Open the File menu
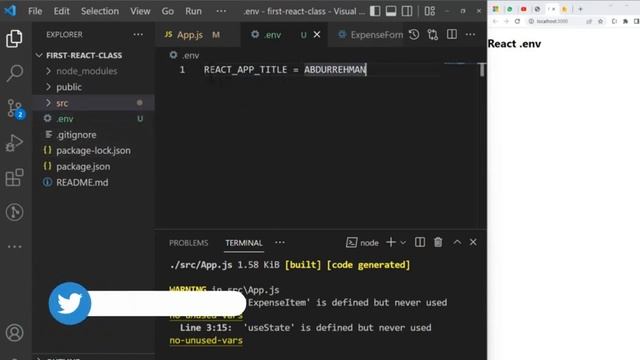 point(35,11)
